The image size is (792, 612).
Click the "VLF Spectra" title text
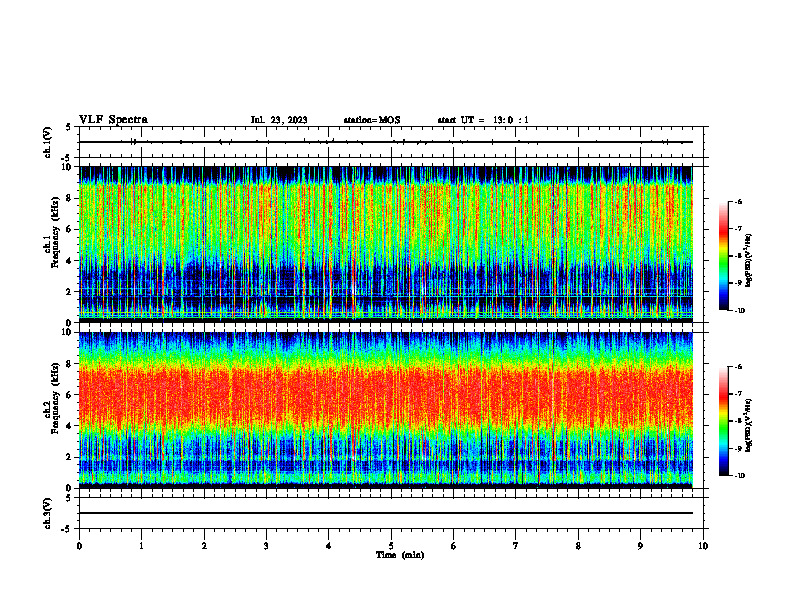[113, 120]
